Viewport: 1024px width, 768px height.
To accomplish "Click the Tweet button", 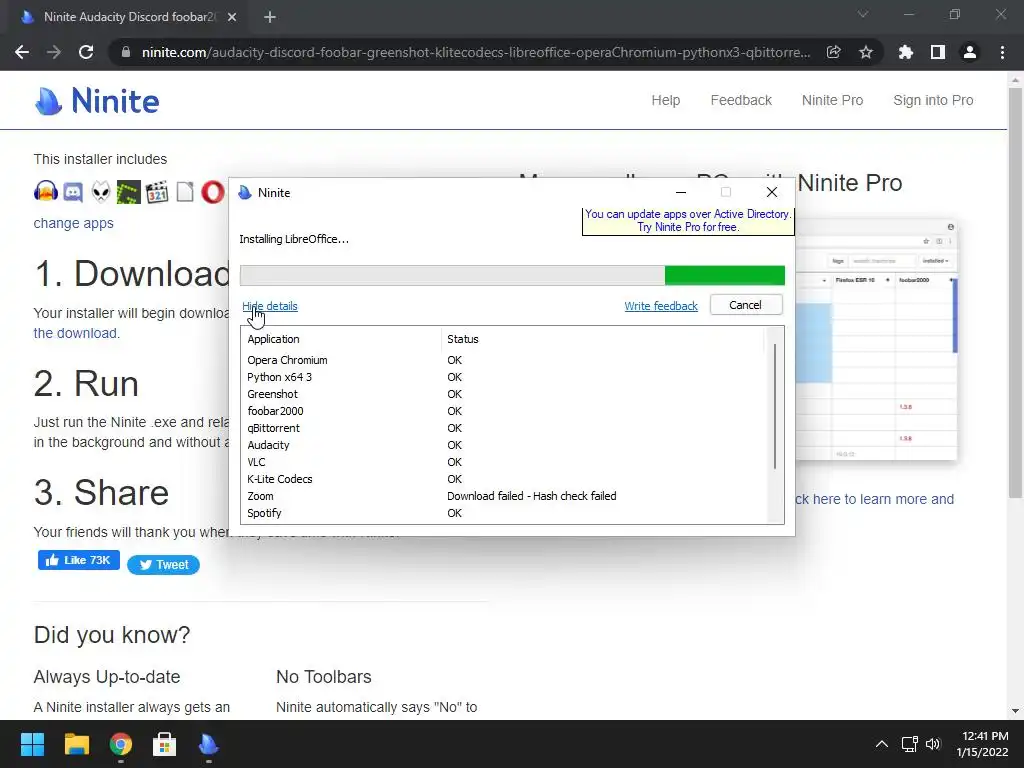I will click(163, 565).
